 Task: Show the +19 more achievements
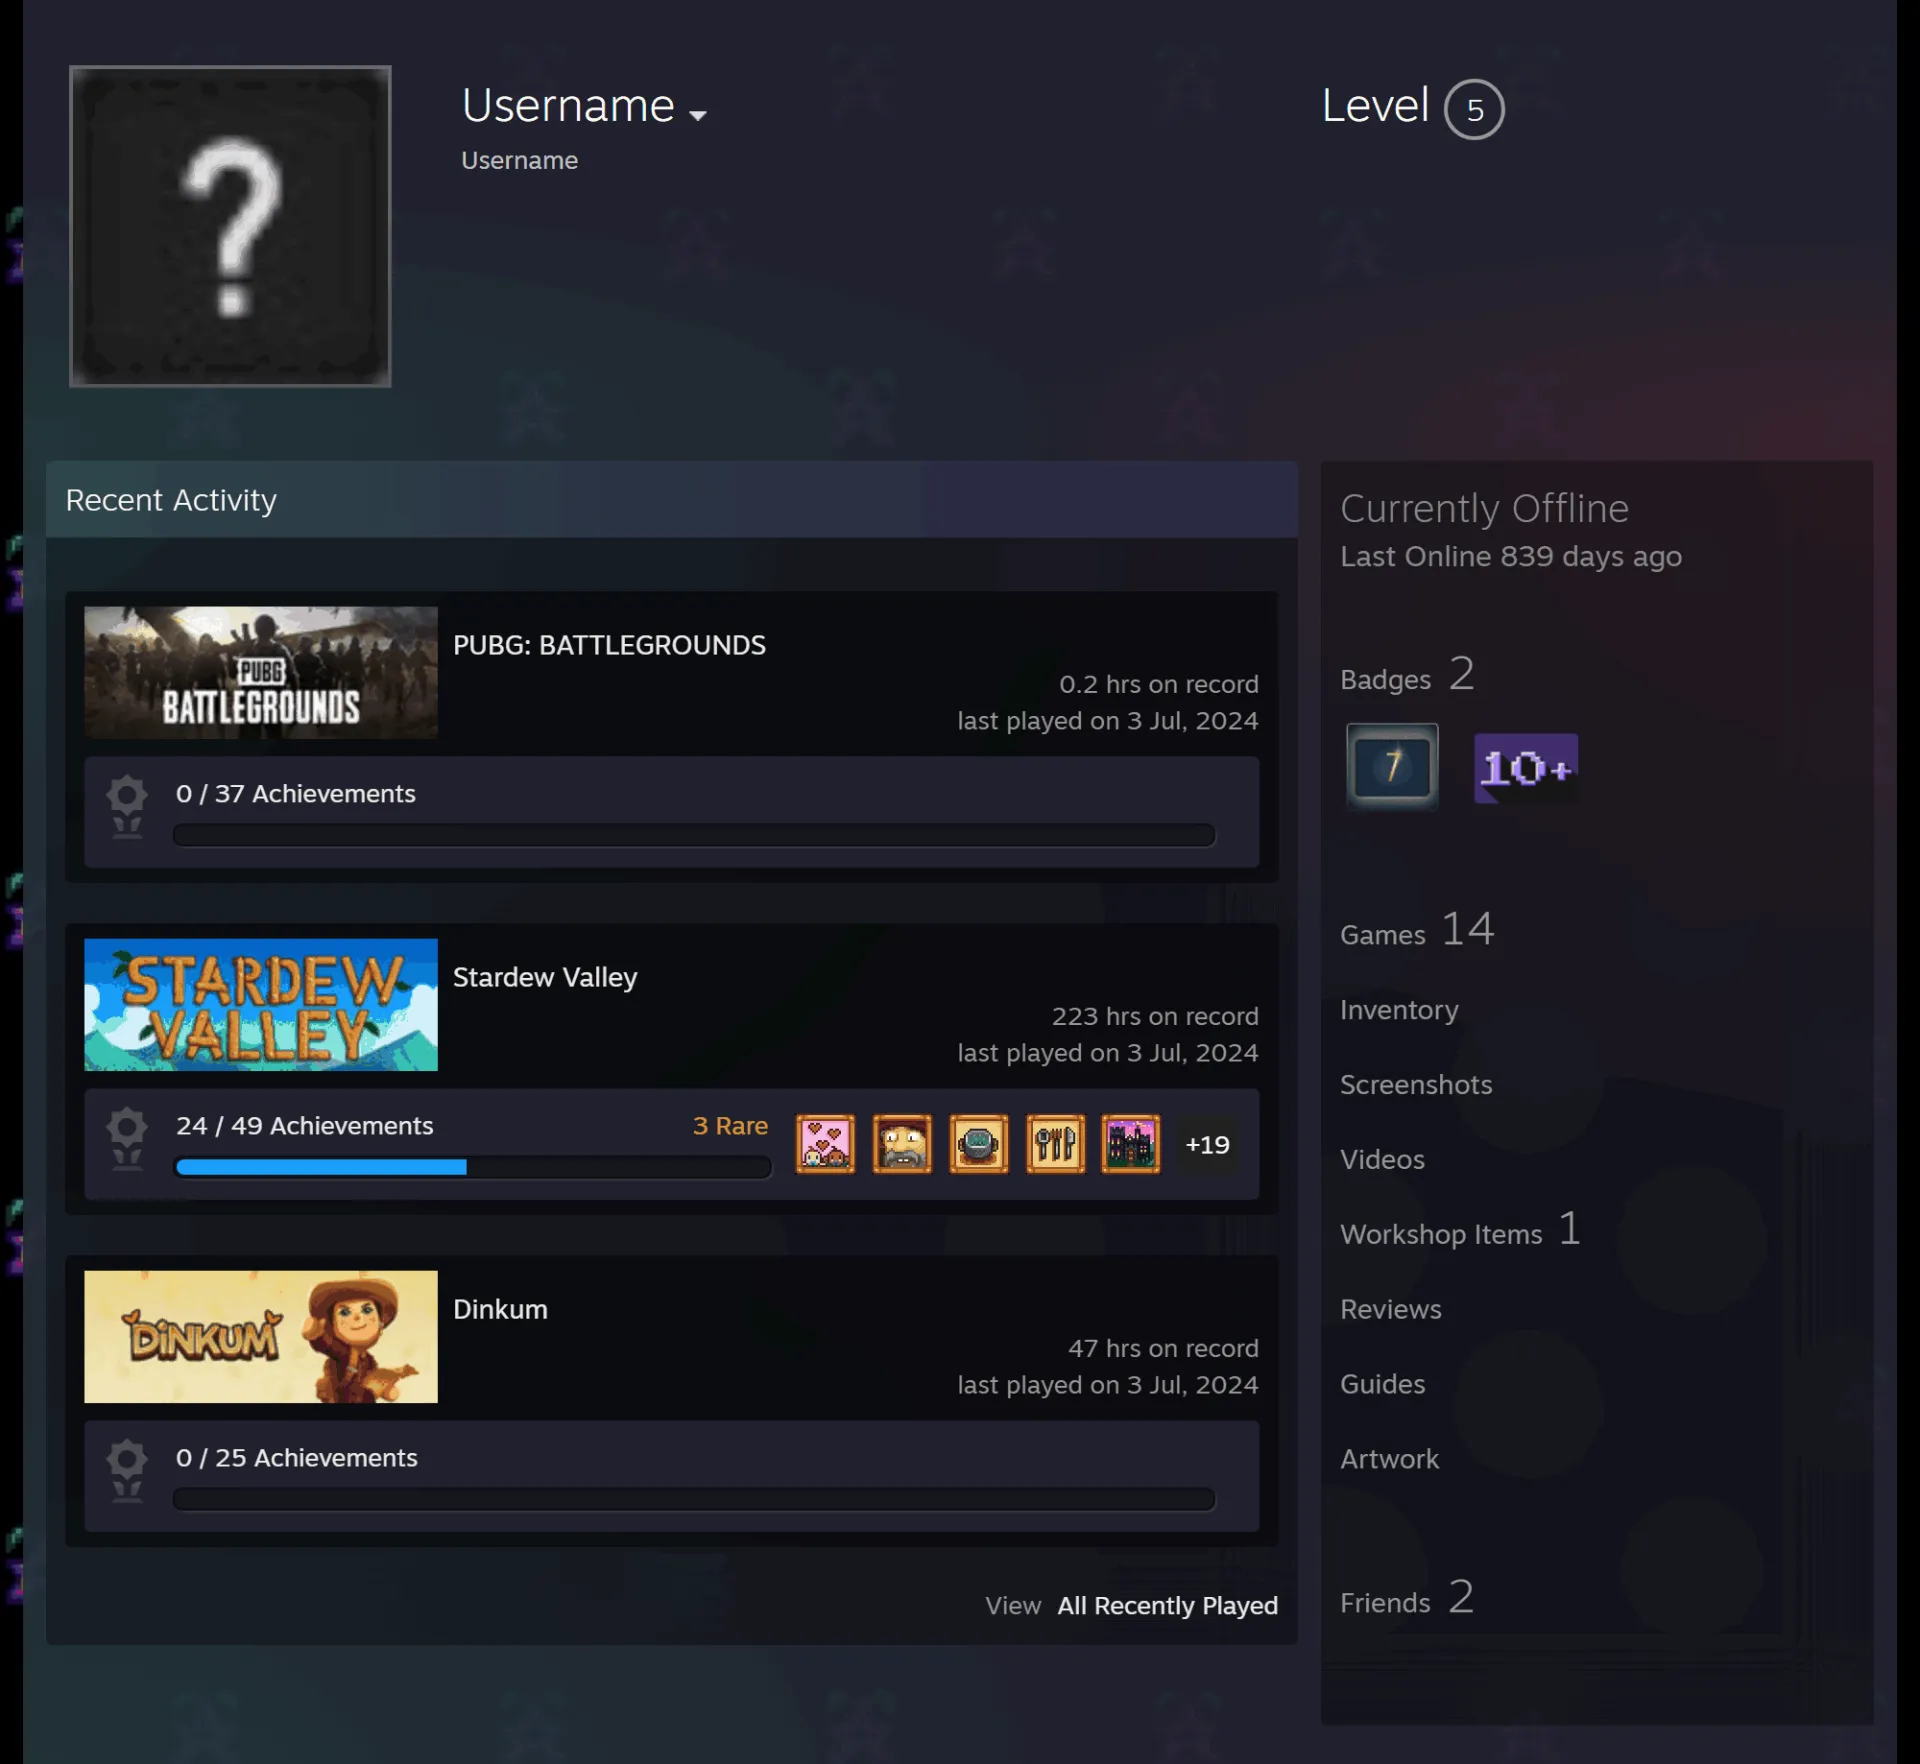(1207, 1144)
